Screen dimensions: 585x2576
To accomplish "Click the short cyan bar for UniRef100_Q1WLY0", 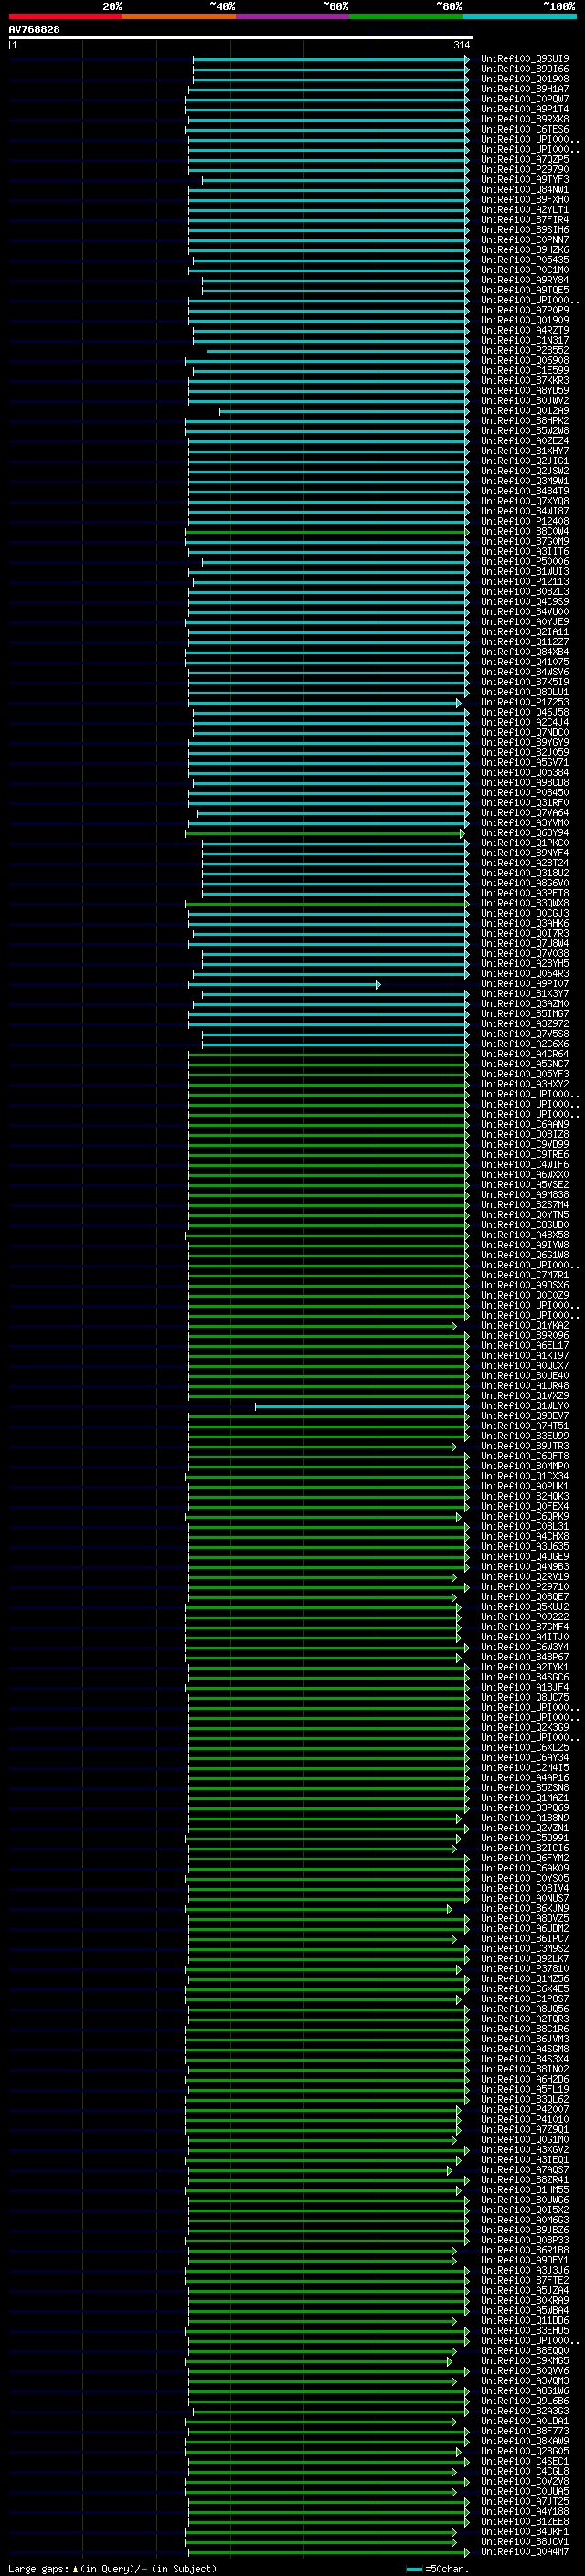I will pyautogui.click(x=362, y=1406).
